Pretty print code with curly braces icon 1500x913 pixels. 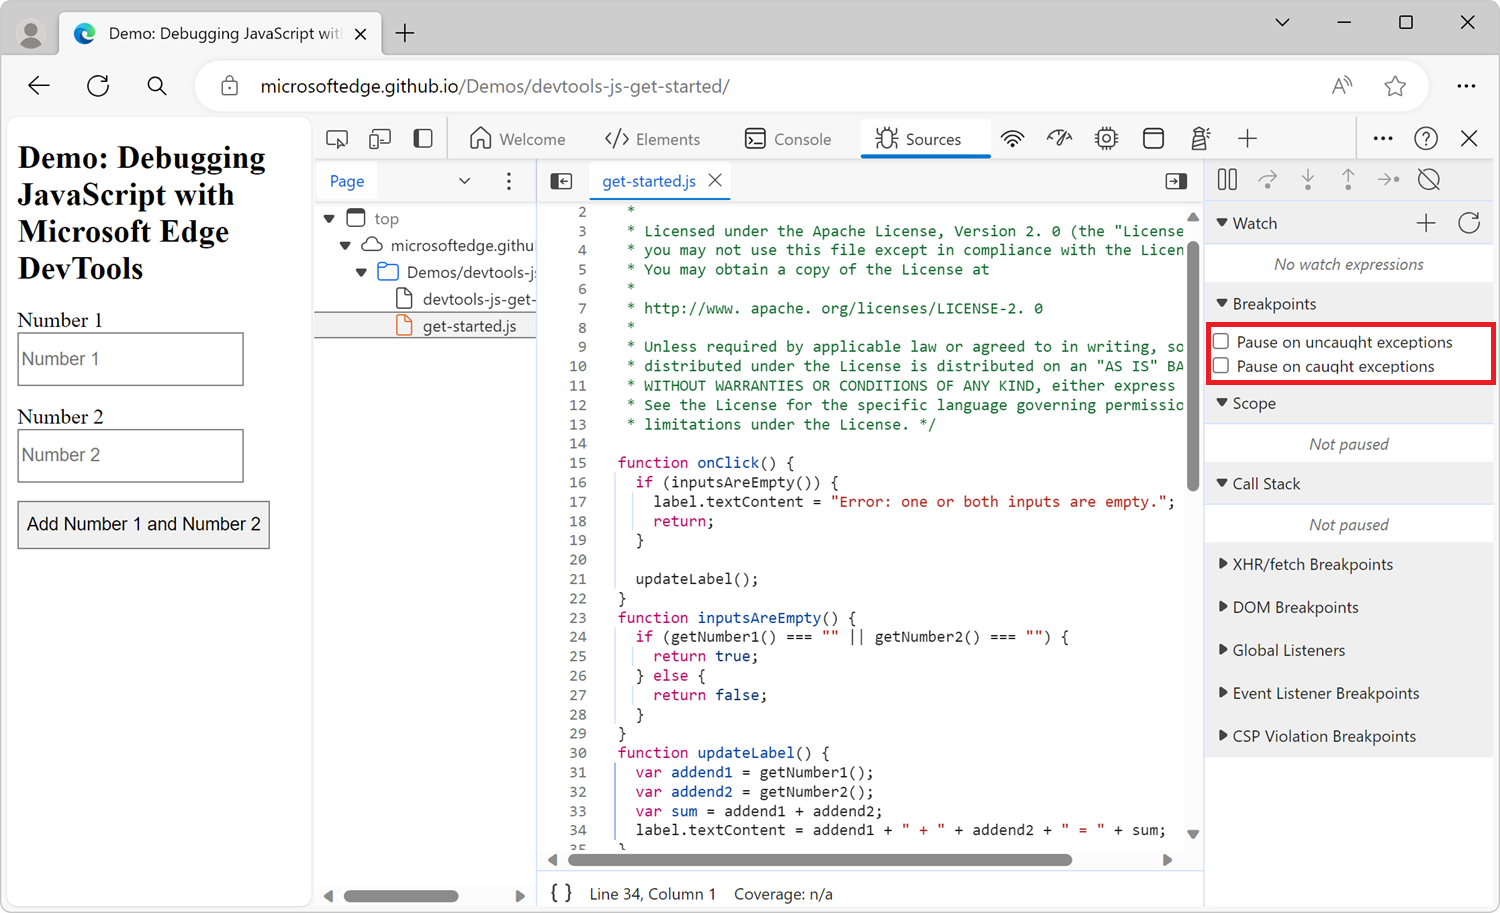(561, 893)
